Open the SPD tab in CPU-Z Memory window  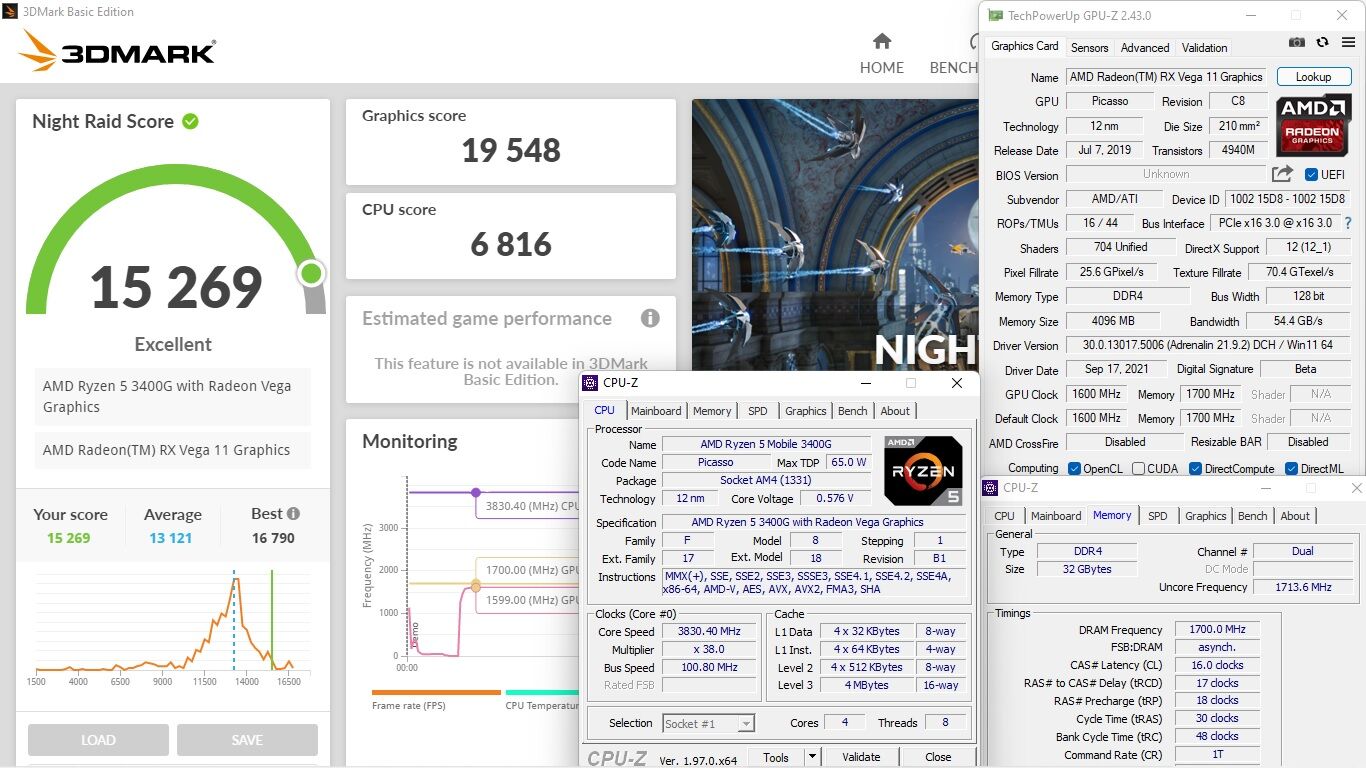click(x=1157, y=516)
